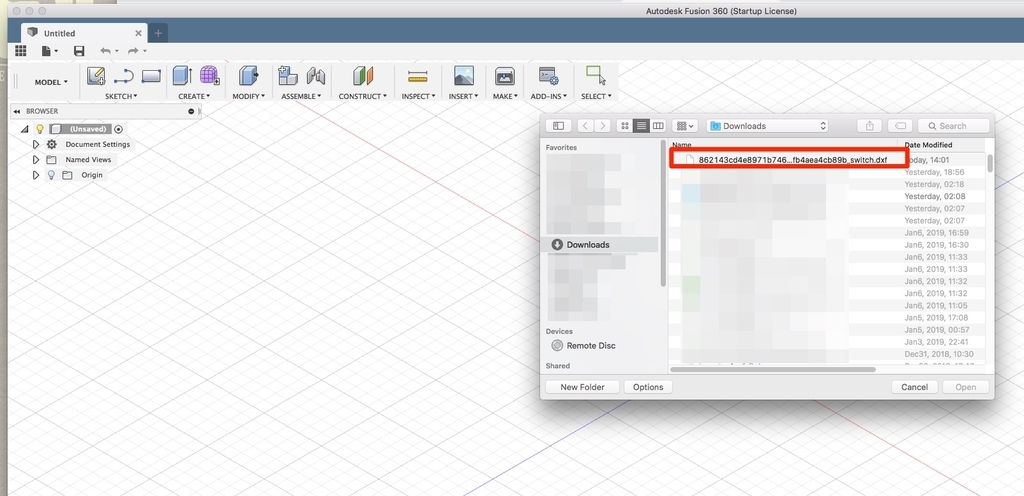
Task: Expand the Document Settings tree node
Action: tap(36, 144)
